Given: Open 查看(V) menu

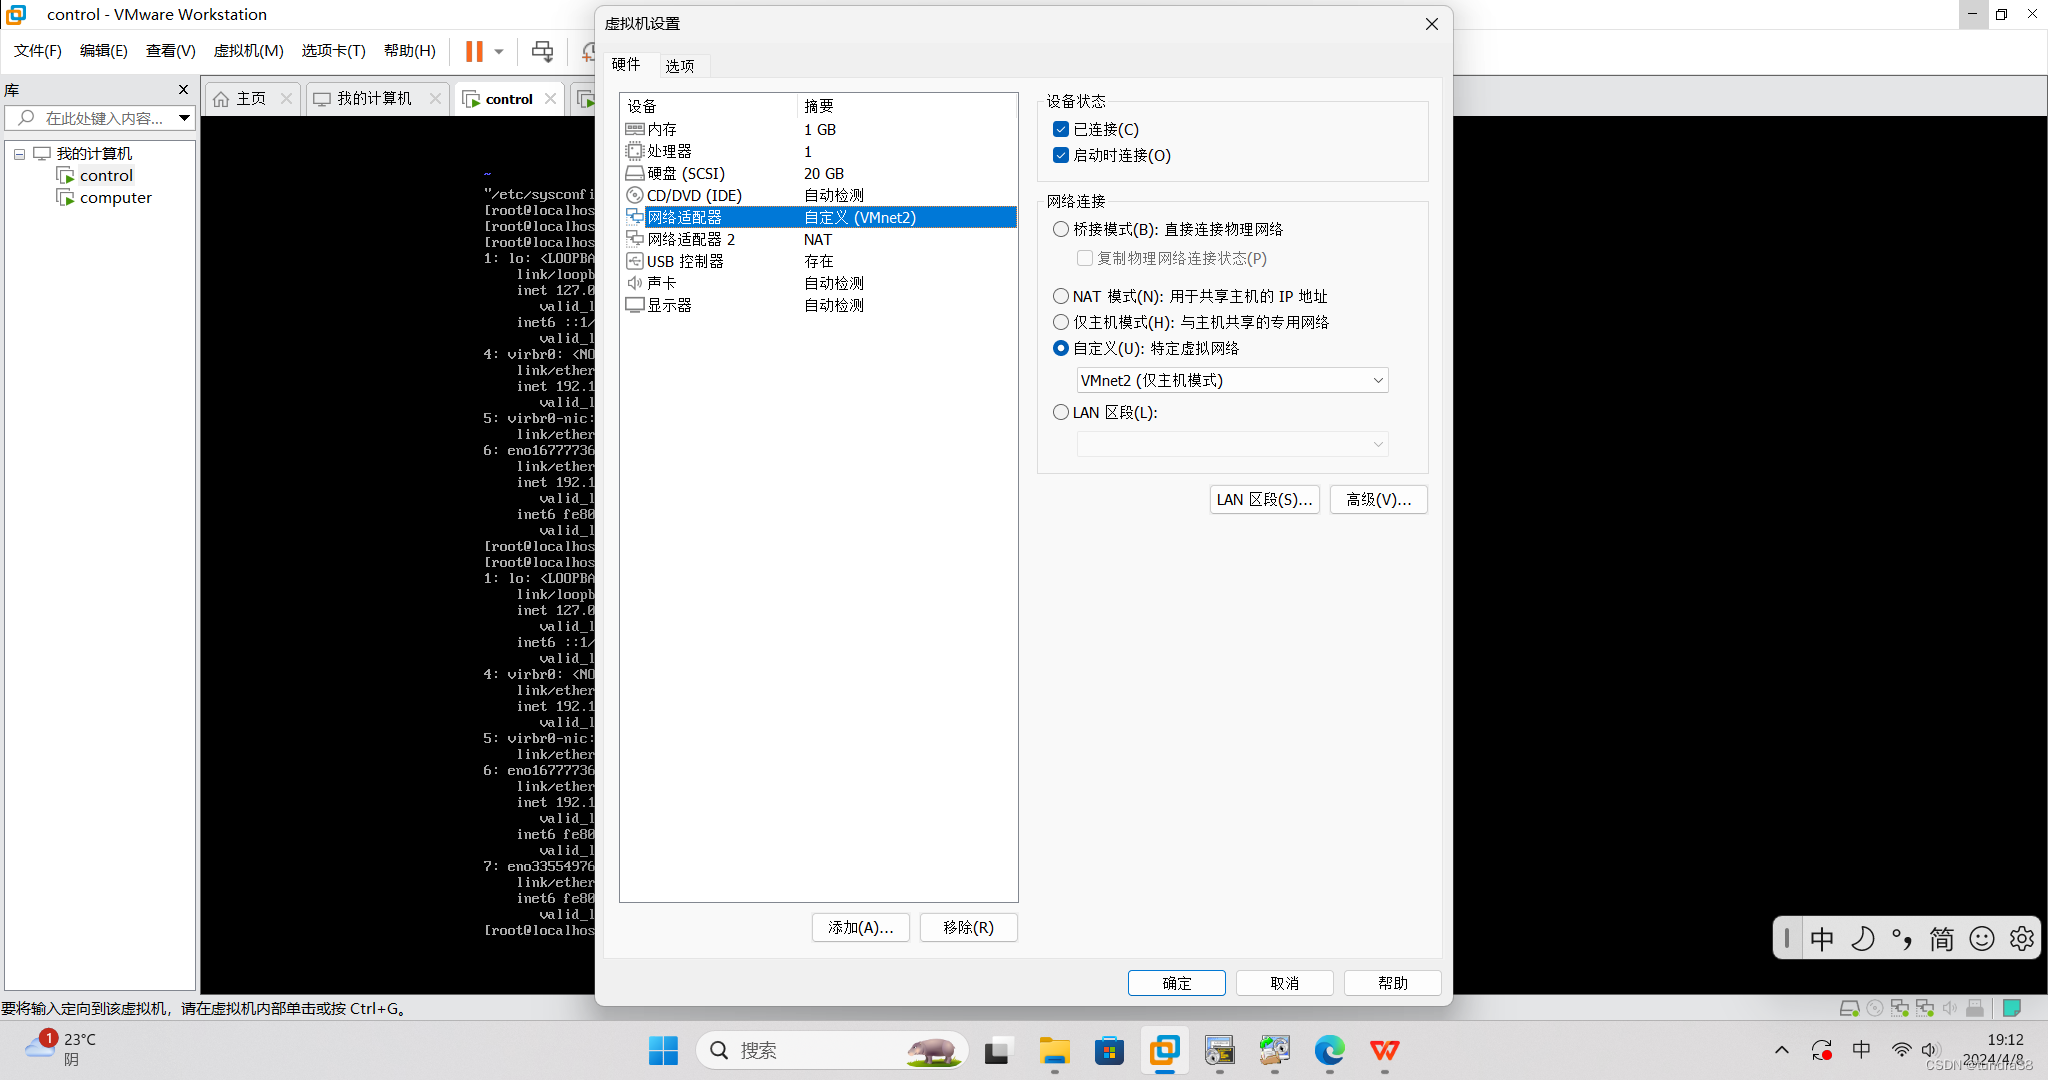Looking at the screenshot, I should click(x=171, y=51).
